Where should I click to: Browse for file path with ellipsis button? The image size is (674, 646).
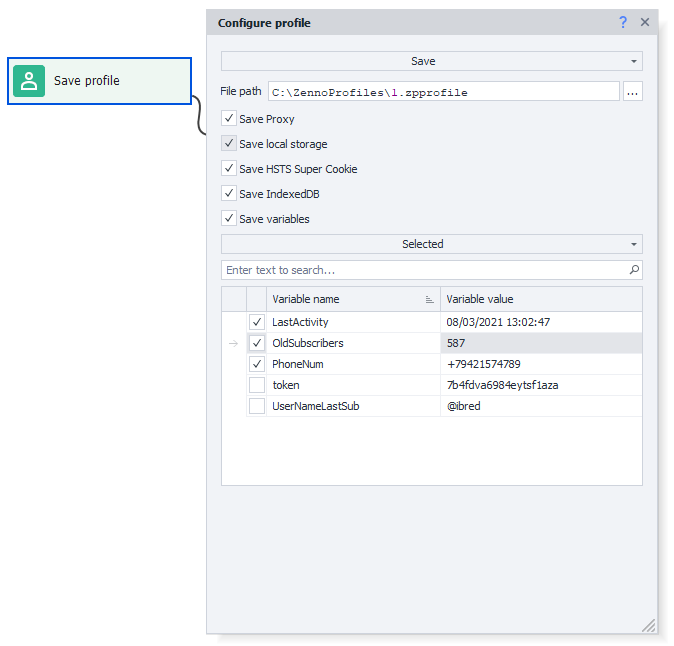pyautogui.click(x=632, y=92)
